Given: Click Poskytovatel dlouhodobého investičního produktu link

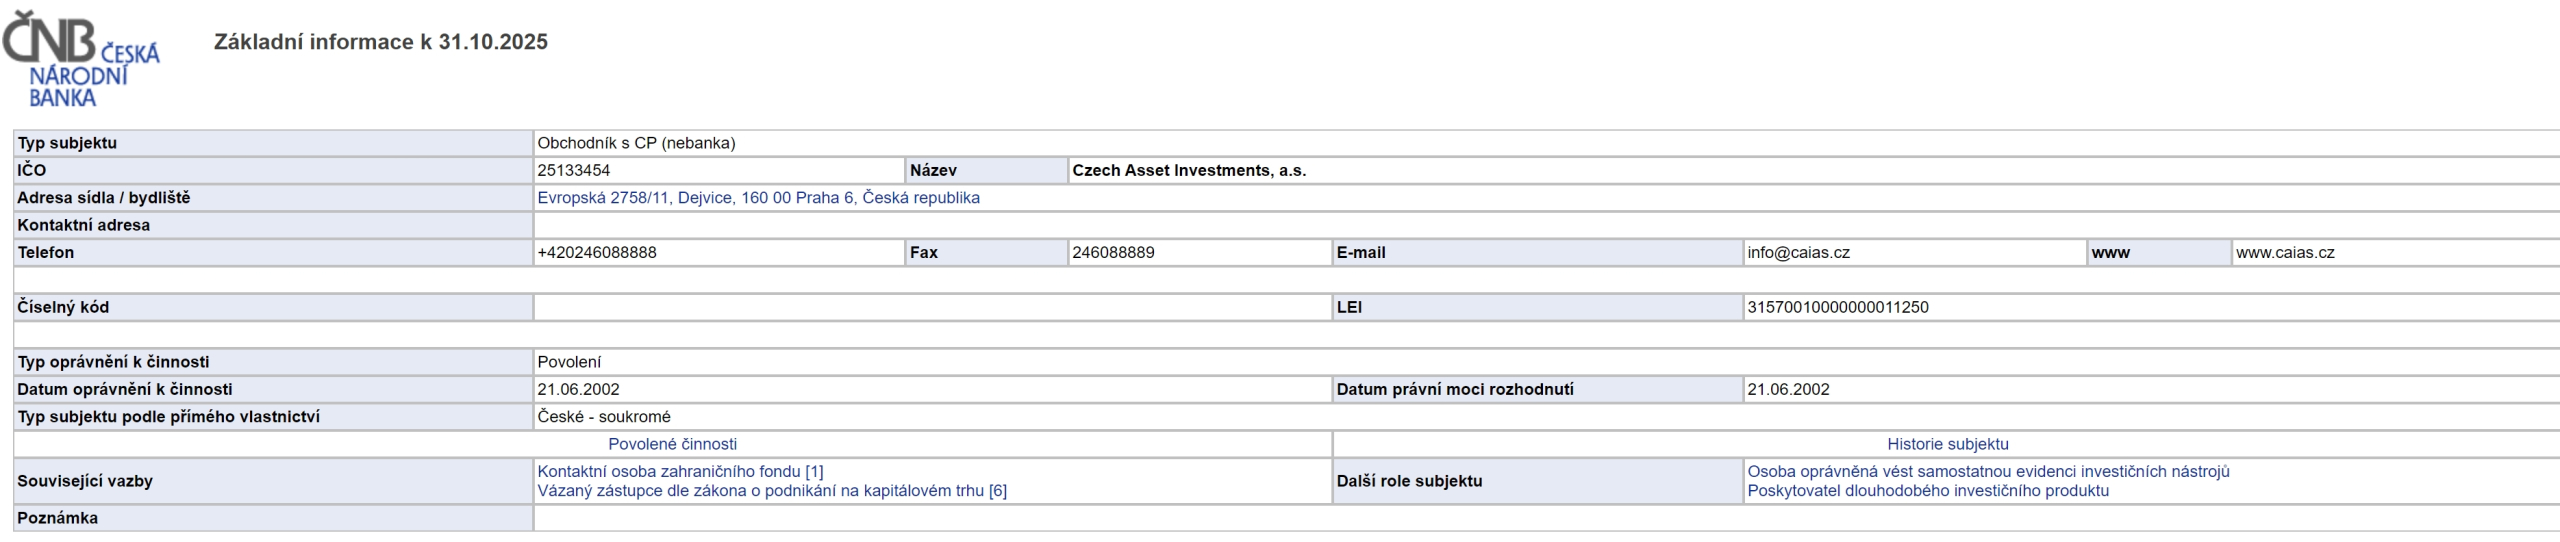Looking at the screenshot, I should click(1927, 491).
